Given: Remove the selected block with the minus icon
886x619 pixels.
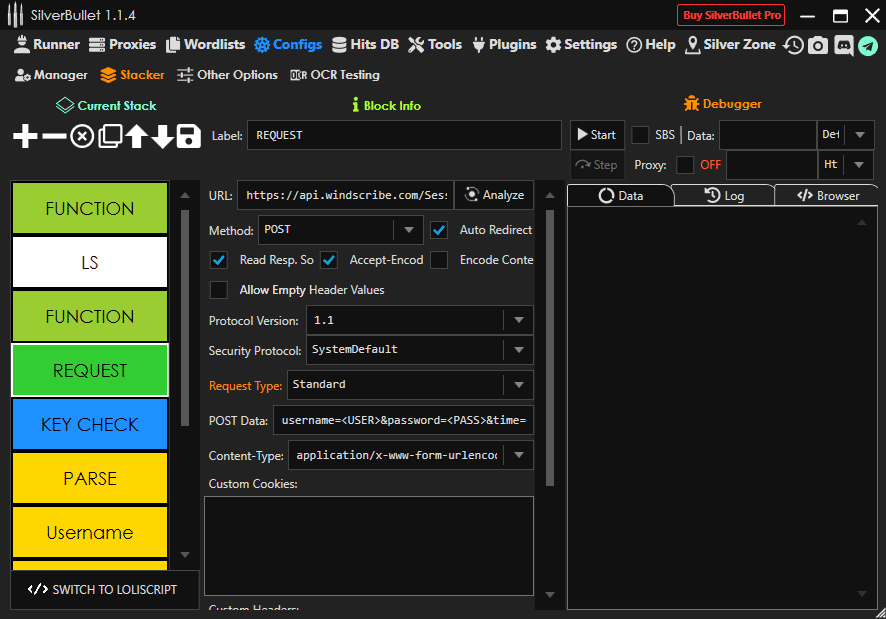Looking at the screenshot, I should click(54, 136).
